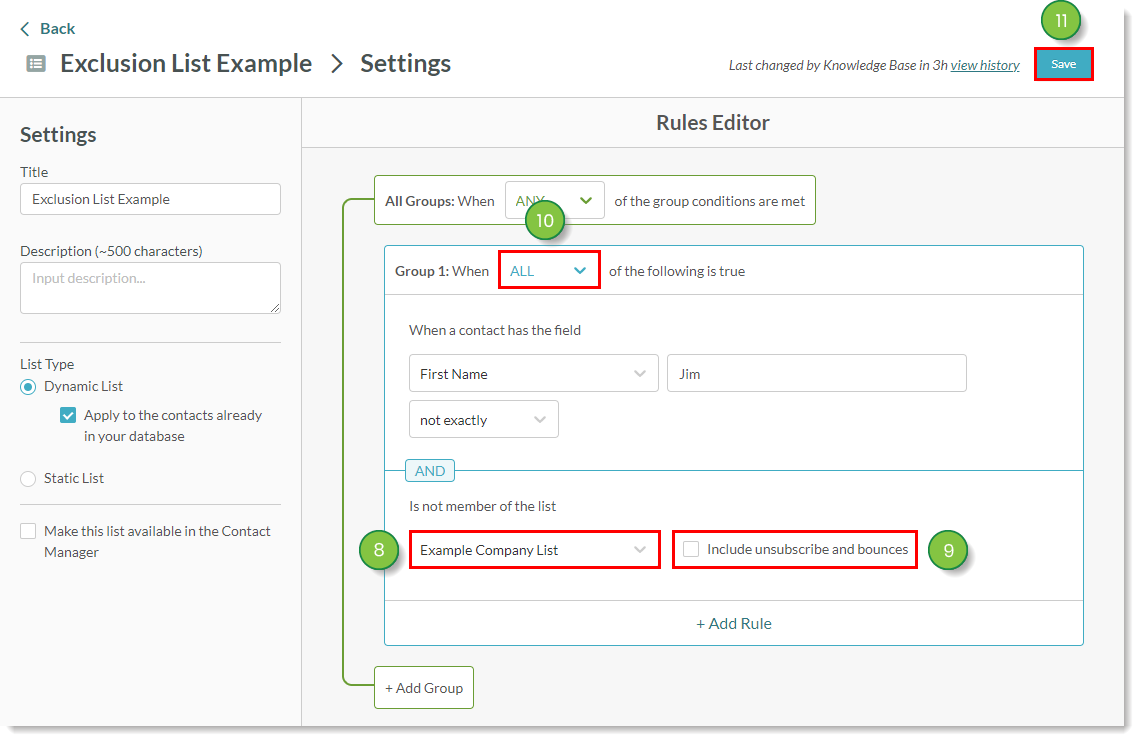Uncheck Apply to the contacts already in database

pyautogui.click(x=68, y=416)
